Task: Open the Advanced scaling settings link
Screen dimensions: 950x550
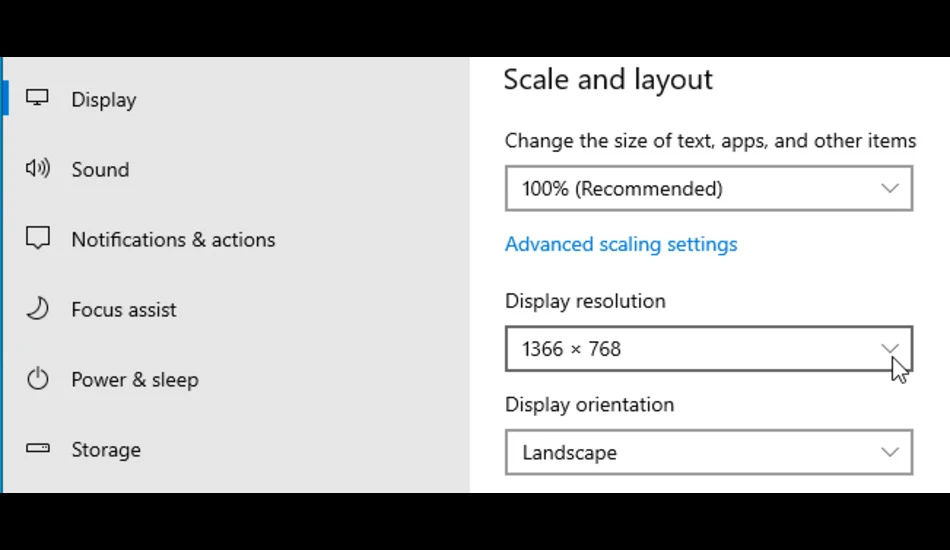Action: tap(621, 244)
